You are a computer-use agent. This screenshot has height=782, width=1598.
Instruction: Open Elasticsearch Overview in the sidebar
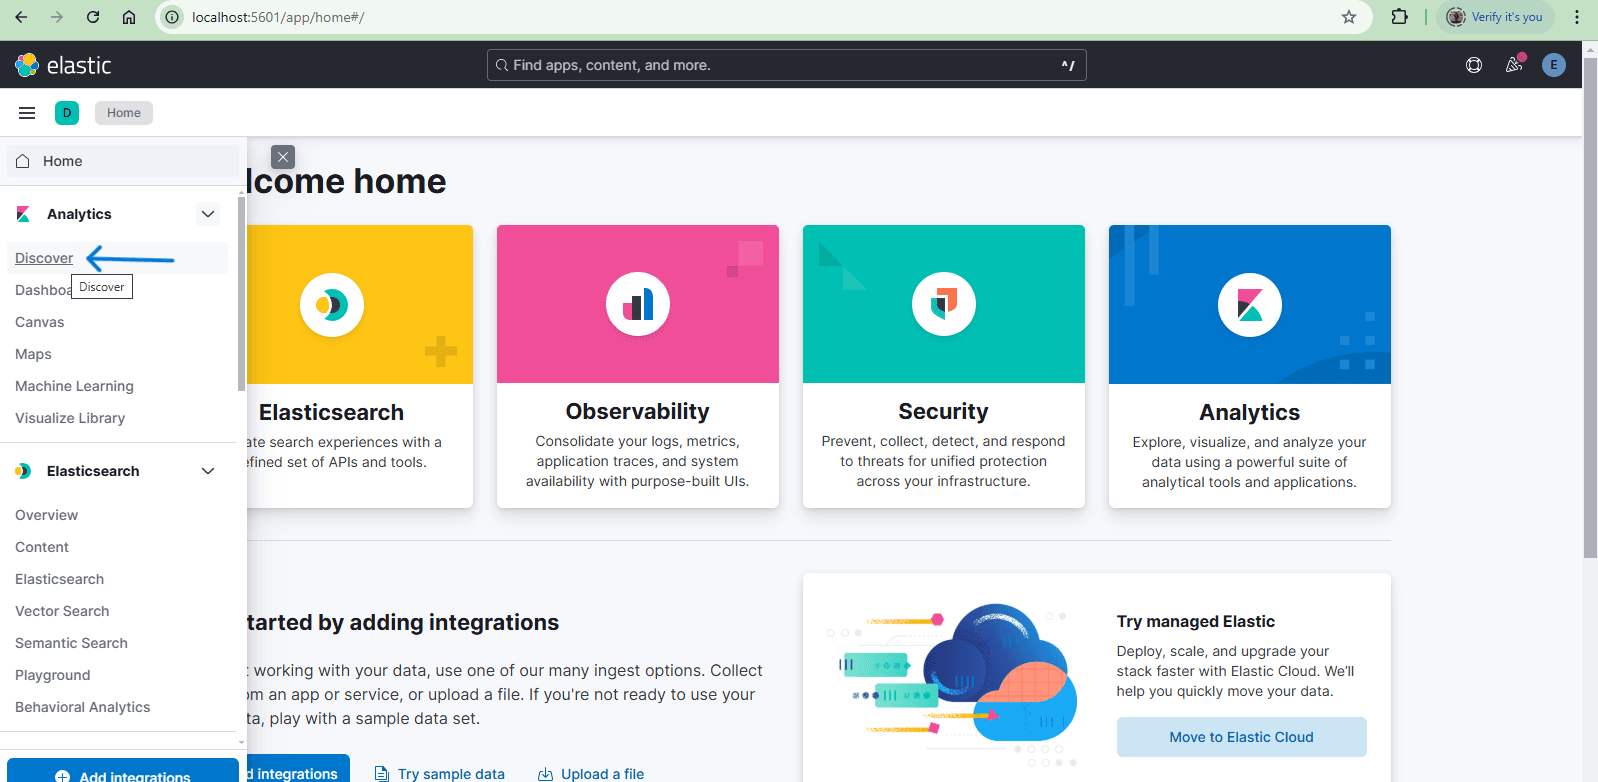46,515
